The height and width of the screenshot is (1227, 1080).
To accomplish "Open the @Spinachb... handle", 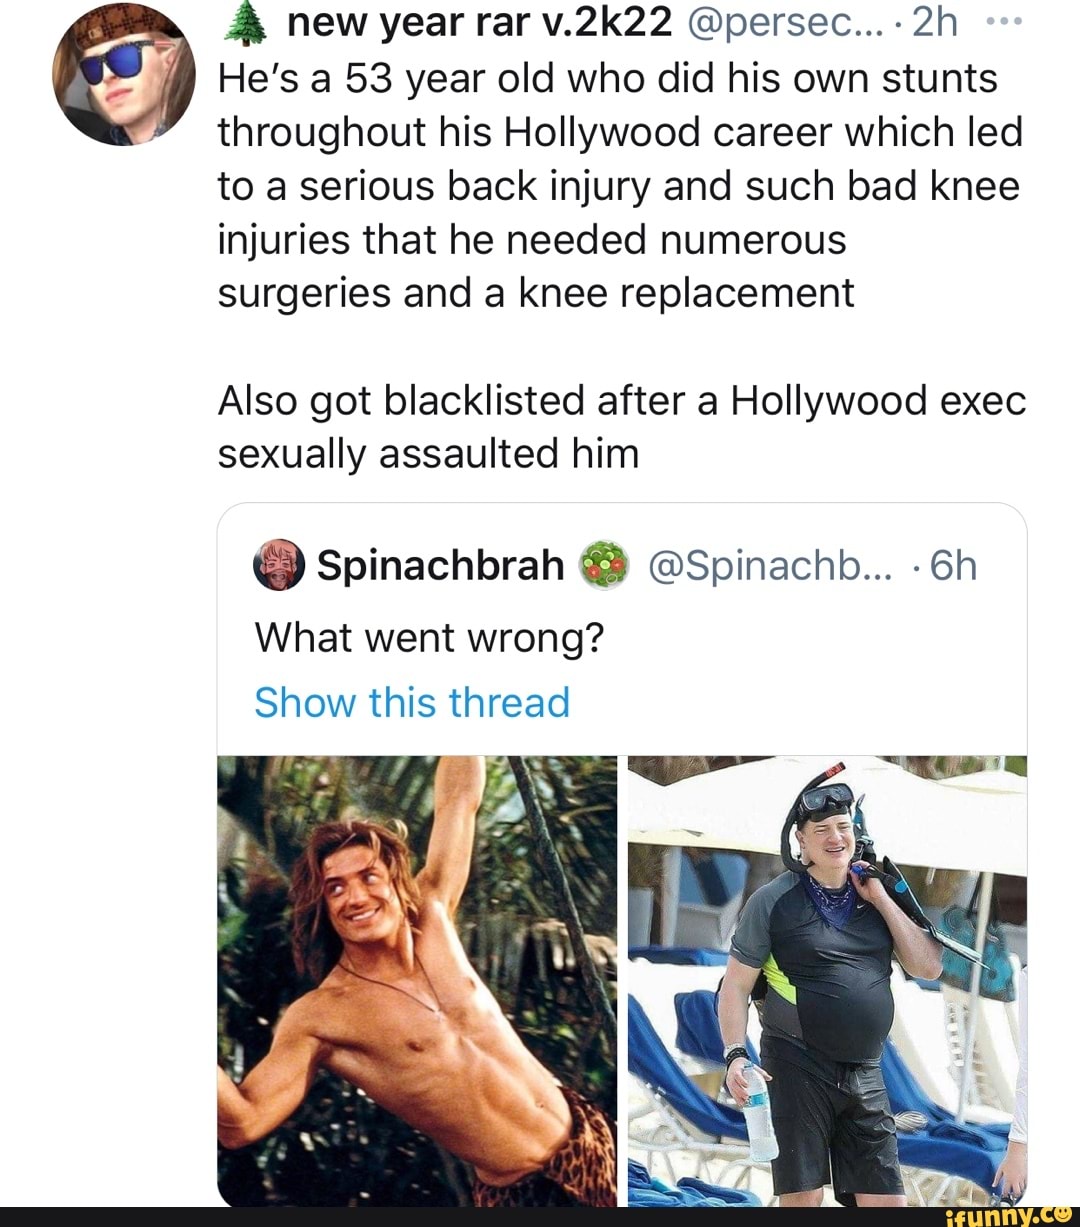I will (770, 566).
